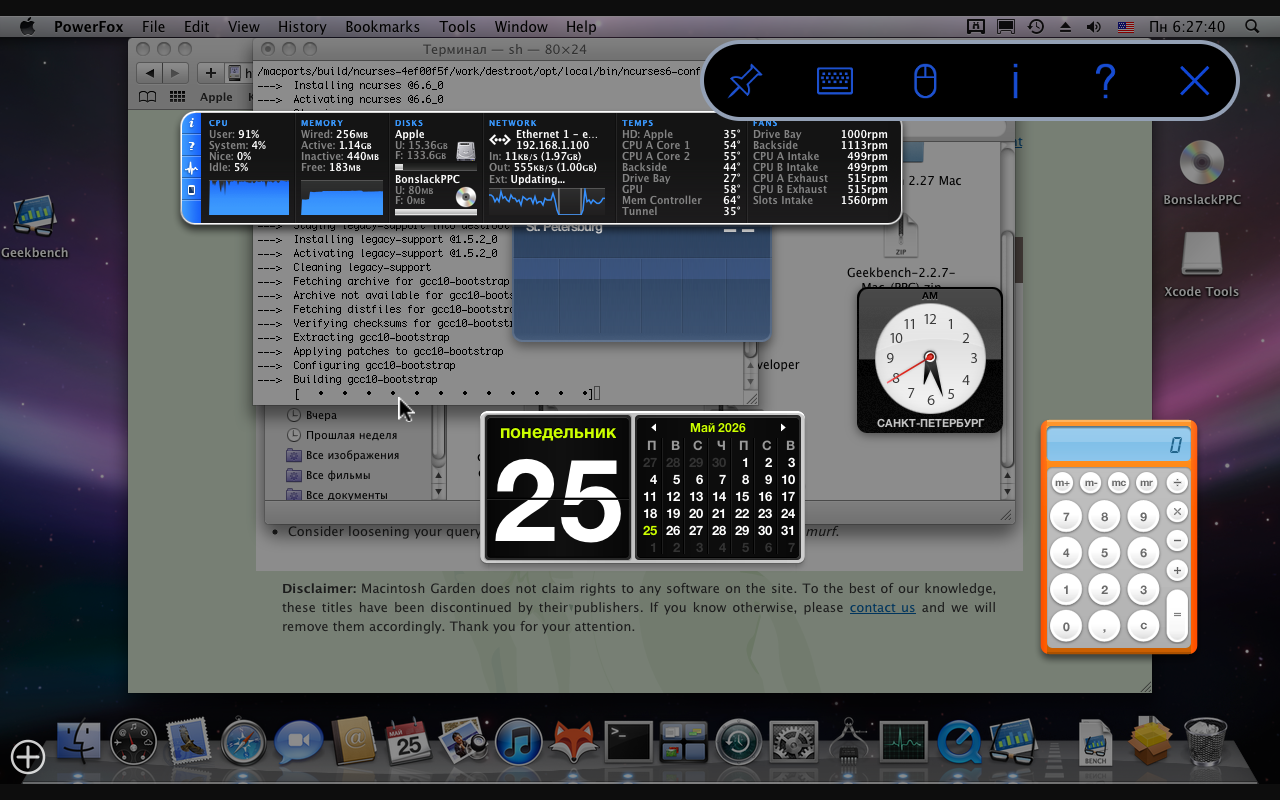The width and height of the screenshot is (1280, 800).
Task: Open Activity Monitor in the Dock
Action: click(x=903, y=744)
